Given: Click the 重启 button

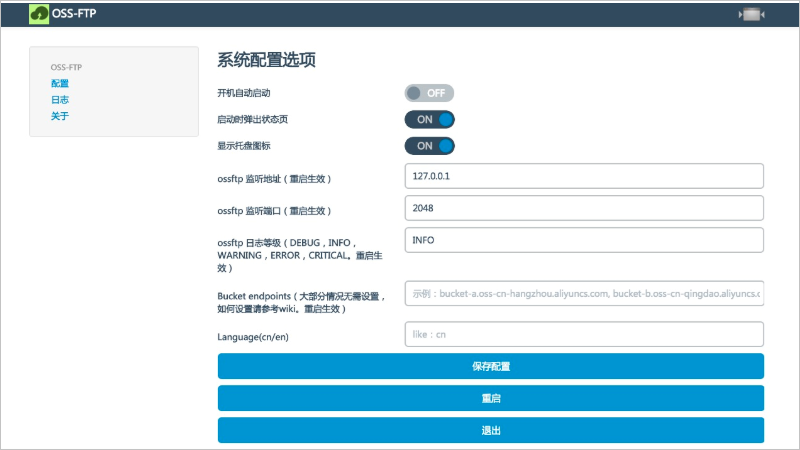Looking at the screenshot, I should [491, 398].
